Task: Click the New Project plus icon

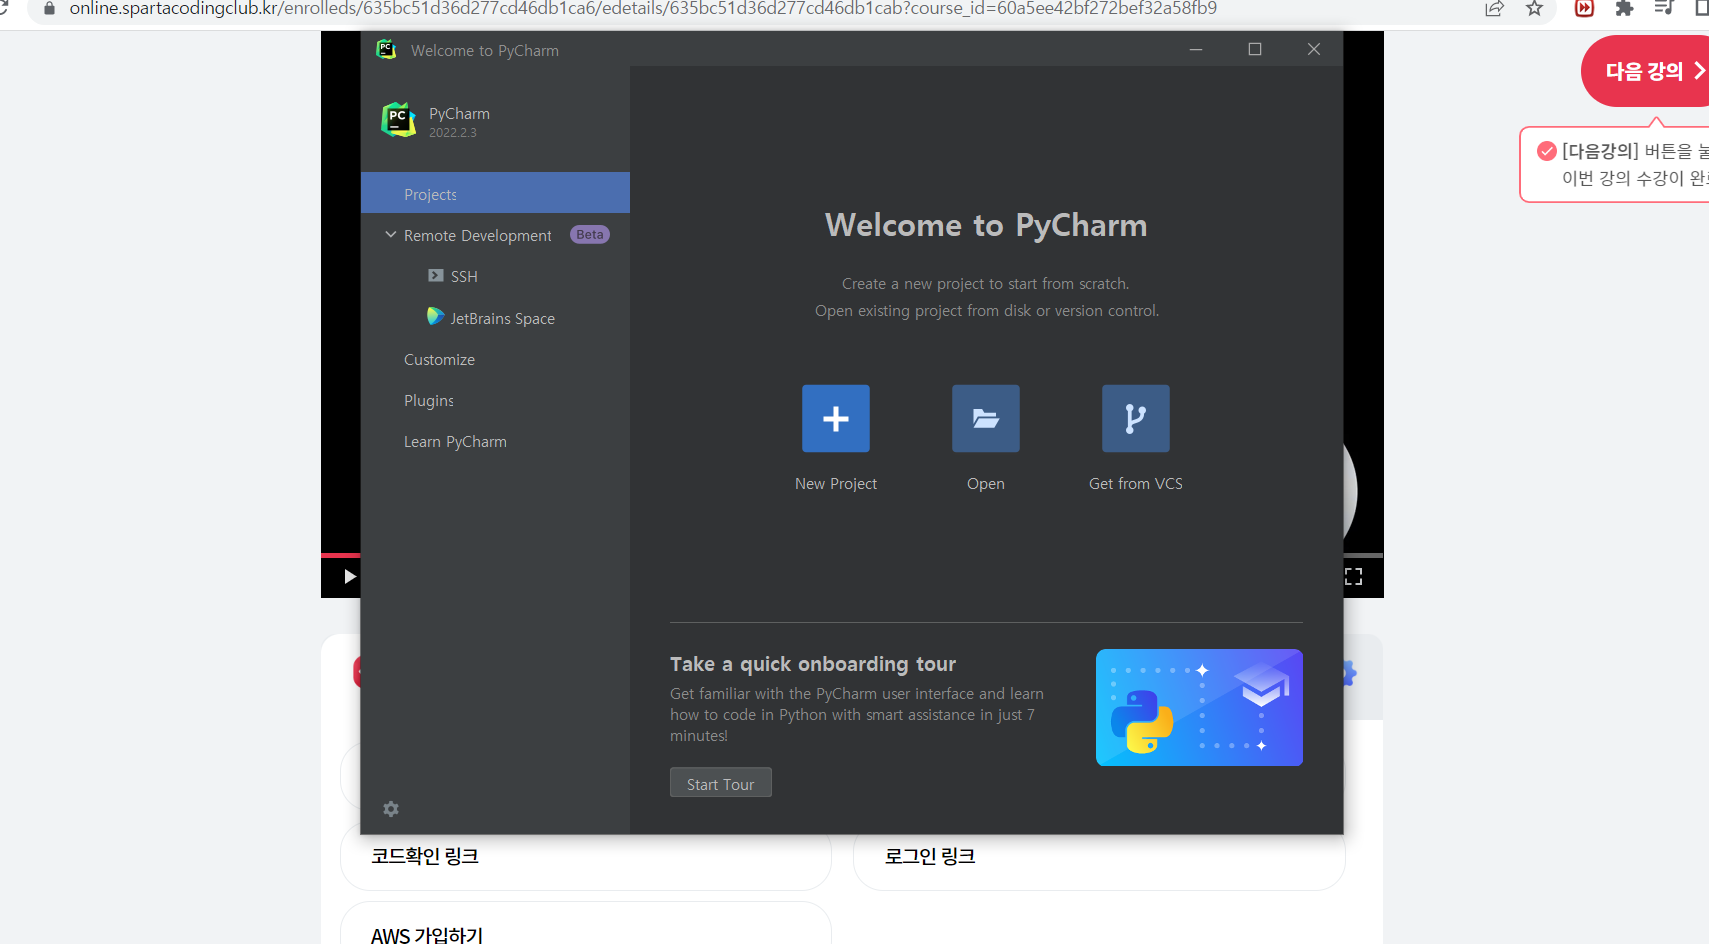Action: 836,418
